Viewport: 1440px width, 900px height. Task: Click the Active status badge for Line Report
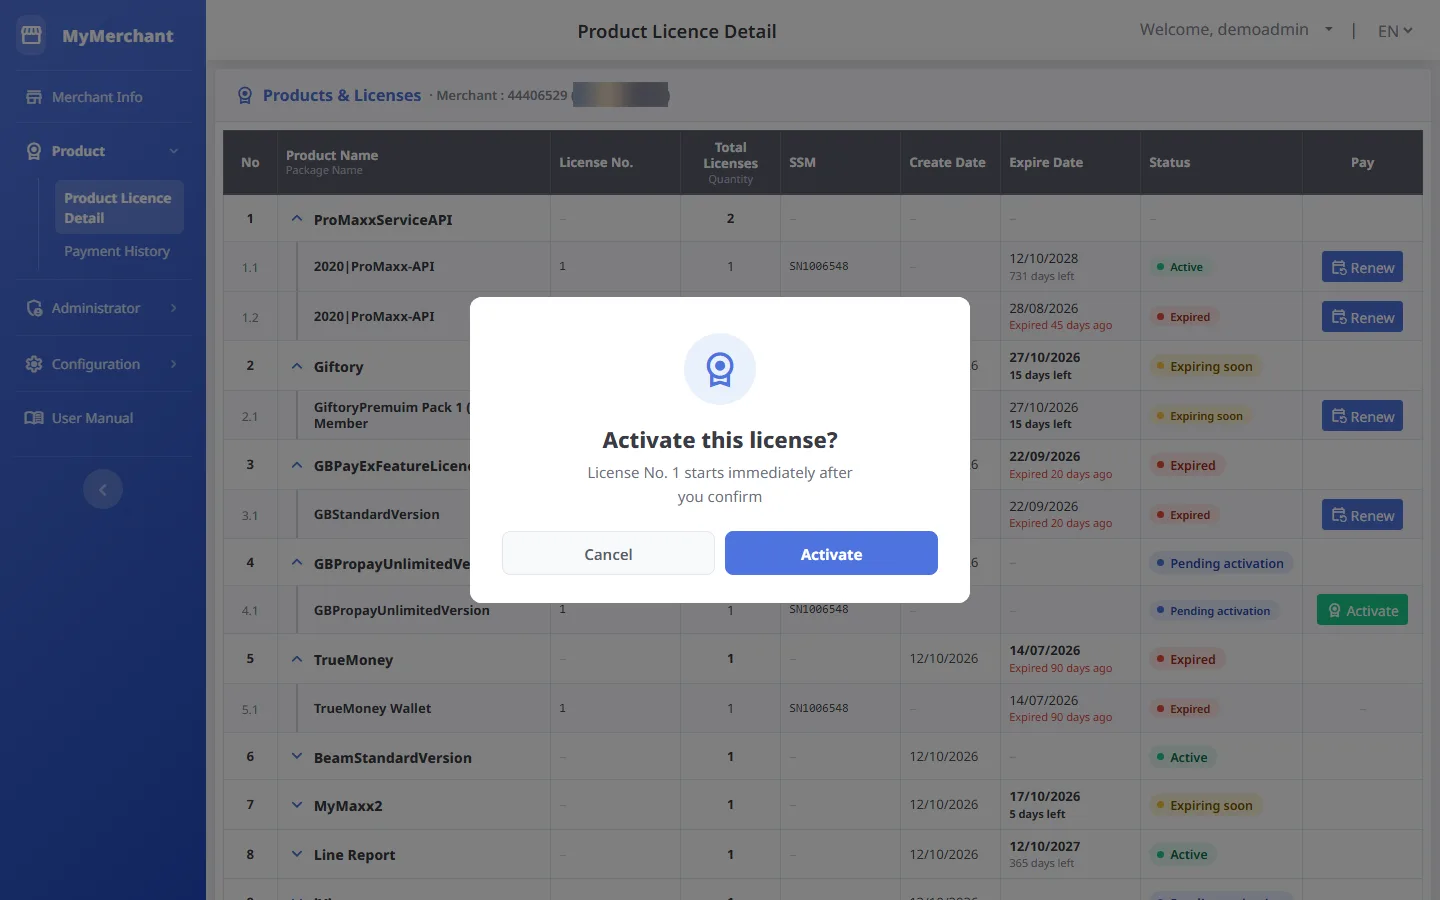coord(1182,855)
